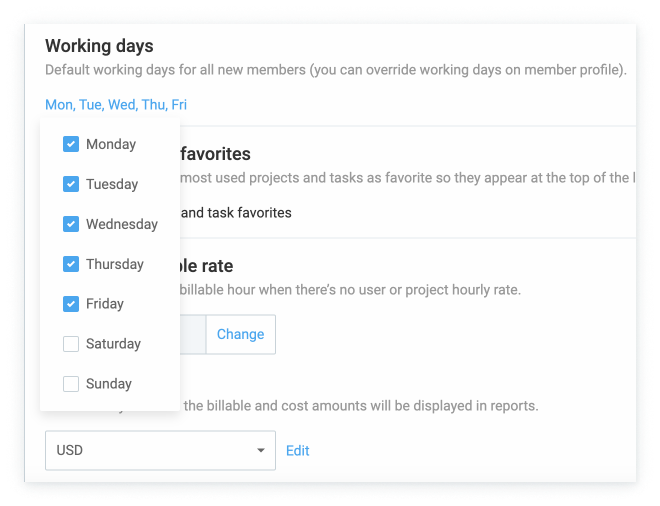This screenshot has height=506, width=660.
Task: Click the billable rate field beside Change
Action: pyautogui.click(x=192, y=334)
